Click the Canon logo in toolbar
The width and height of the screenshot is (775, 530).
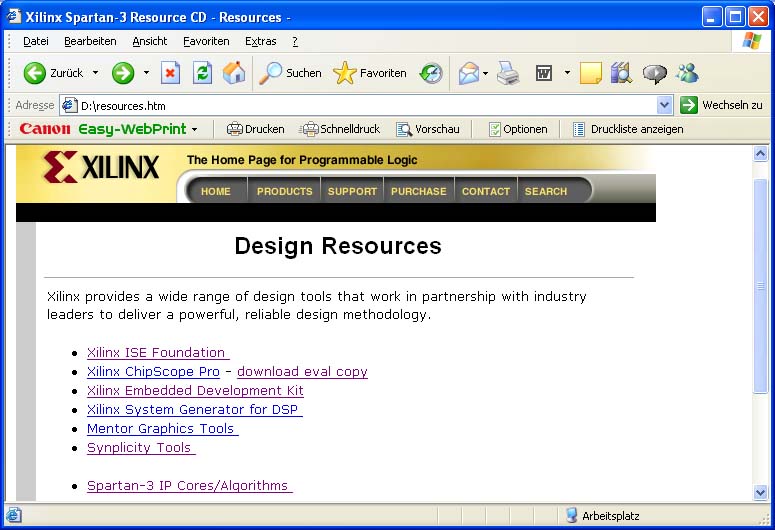45,129
